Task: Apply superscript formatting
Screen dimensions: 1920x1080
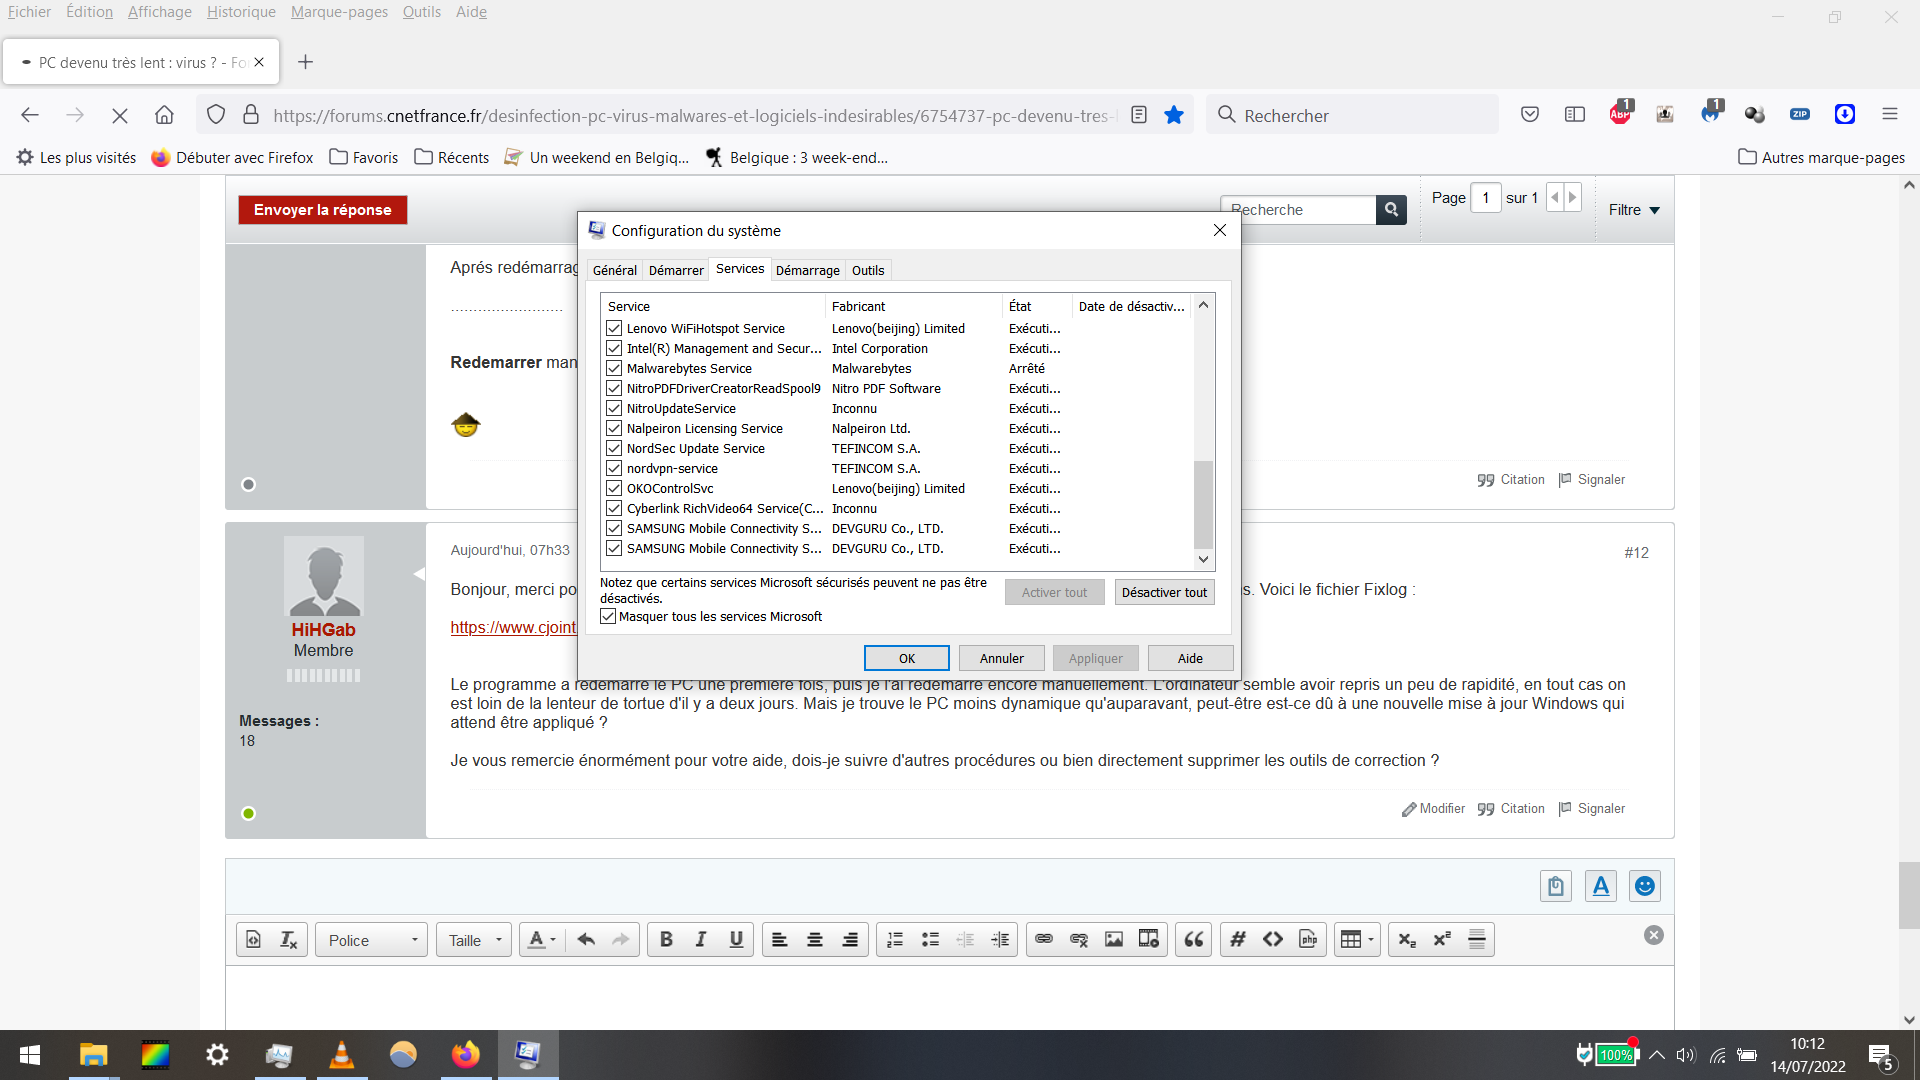Action: [1442, 940]
